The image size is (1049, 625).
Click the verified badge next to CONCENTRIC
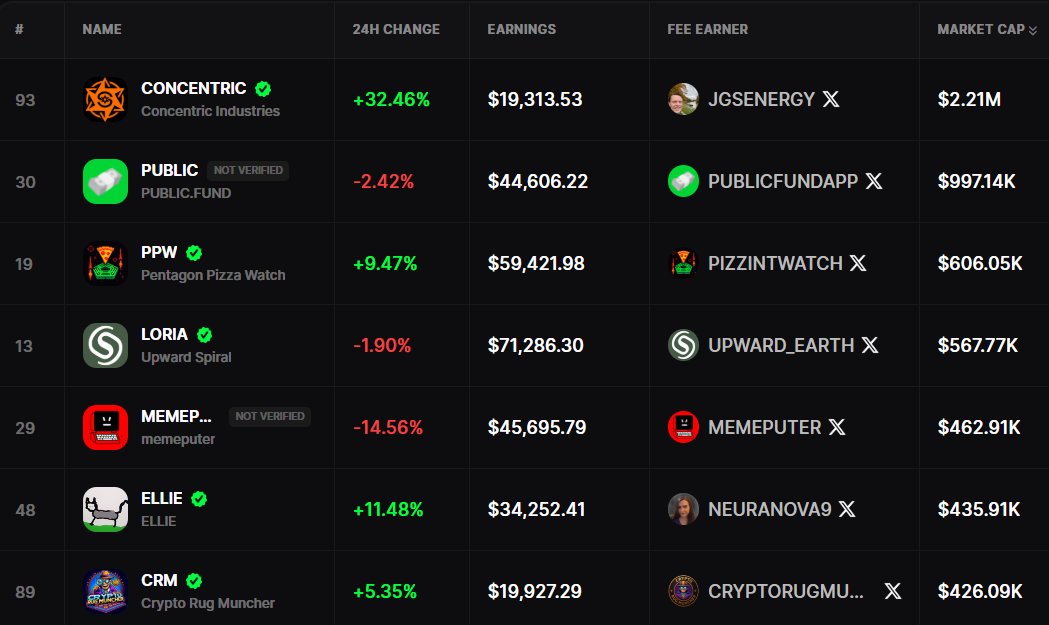[262, 88]
